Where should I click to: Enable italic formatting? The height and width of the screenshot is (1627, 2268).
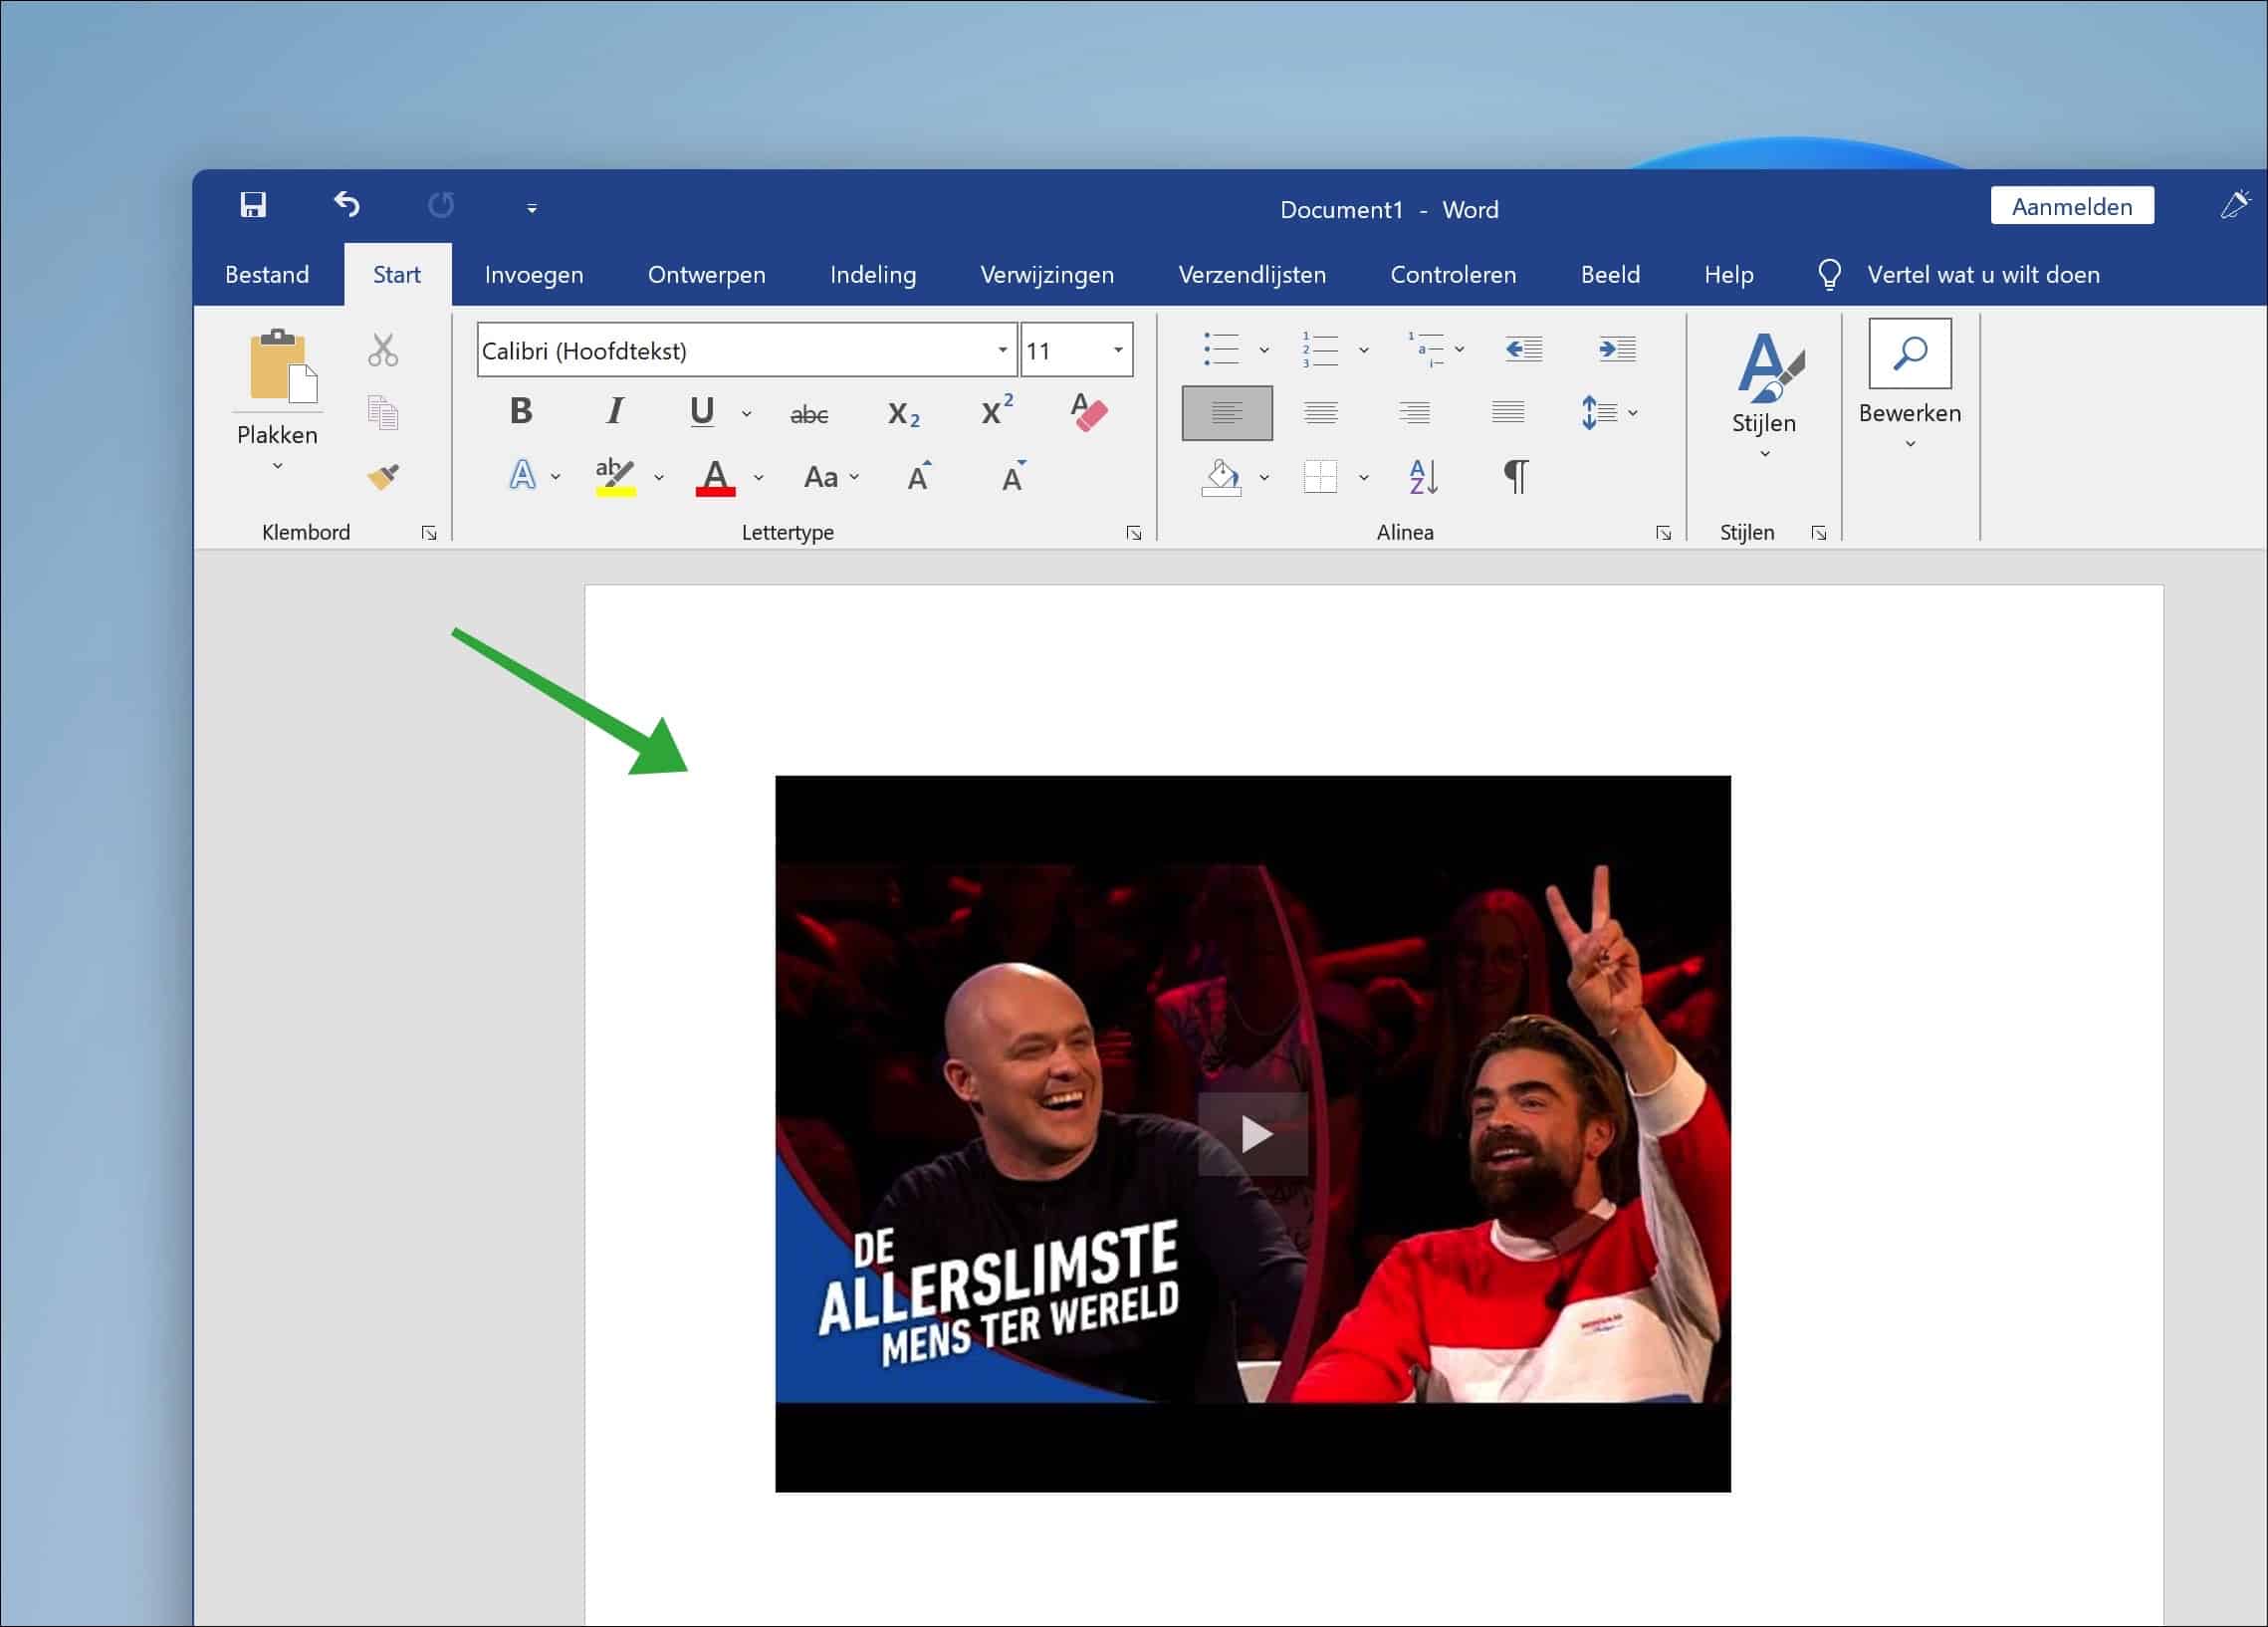[614, 411]
